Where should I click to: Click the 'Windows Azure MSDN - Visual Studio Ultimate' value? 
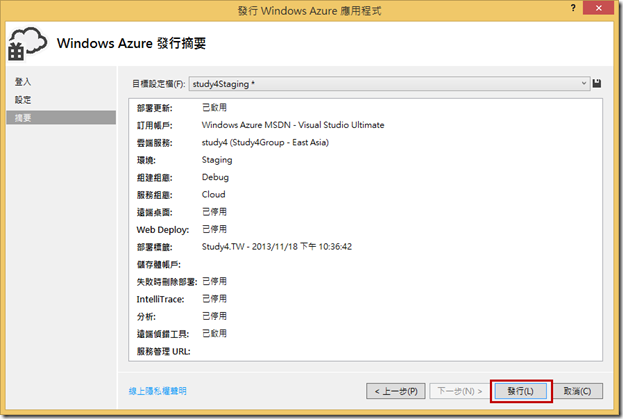coord(293,125)
